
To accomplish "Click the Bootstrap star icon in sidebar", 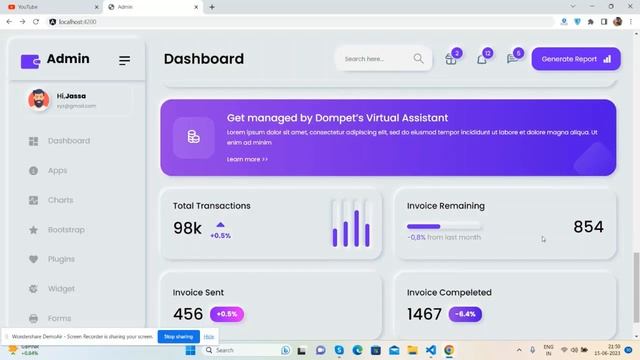I will pos(33,230).
